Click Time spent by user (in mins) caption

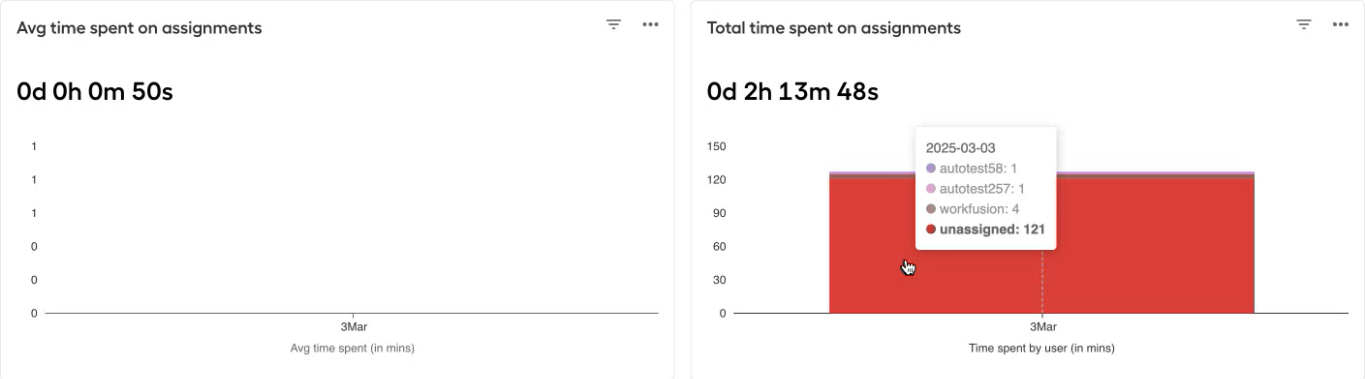click(x=1042, y=348)
